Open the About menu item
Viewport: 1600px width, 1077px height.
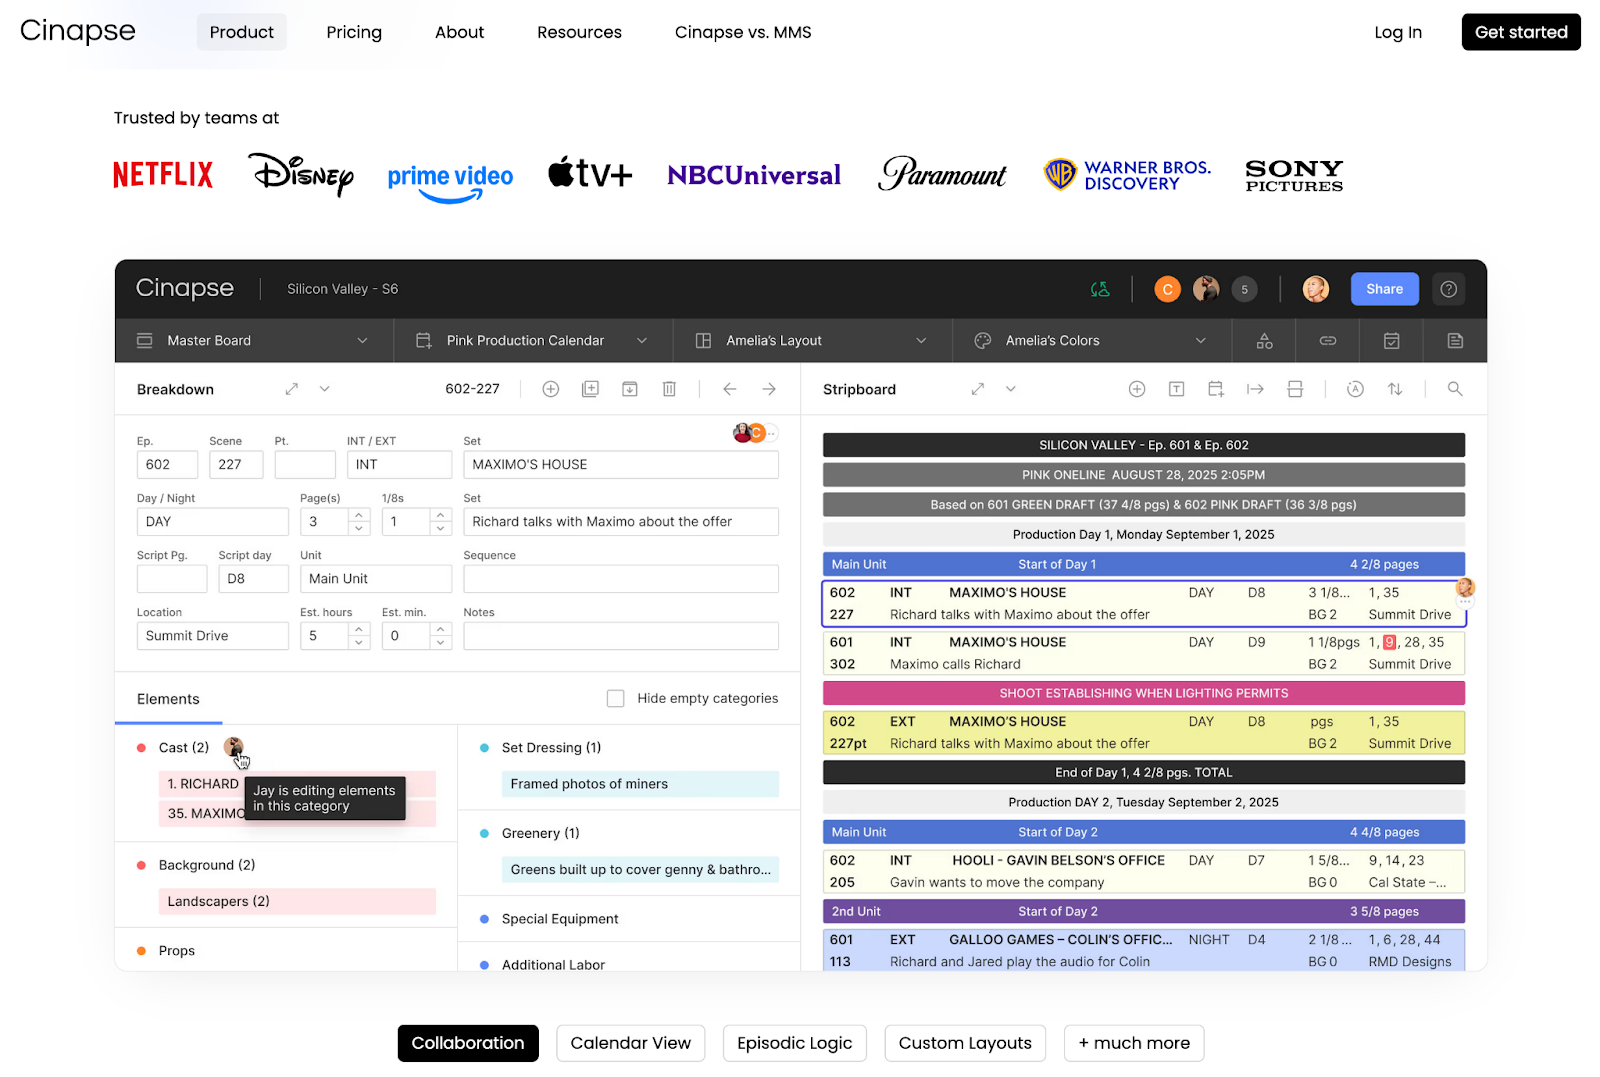click(x=459, y=32)
